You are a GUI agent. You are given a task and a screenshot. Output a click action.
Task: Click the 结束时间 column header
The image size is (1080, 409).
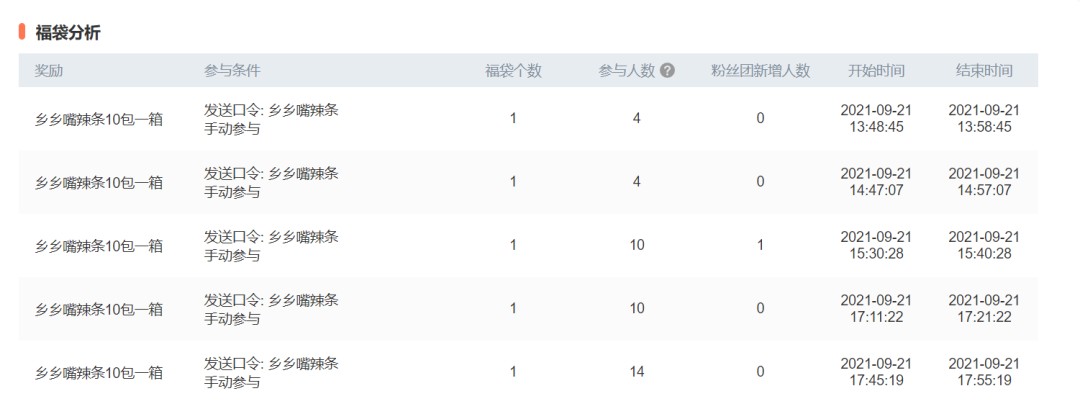[984, 70]
